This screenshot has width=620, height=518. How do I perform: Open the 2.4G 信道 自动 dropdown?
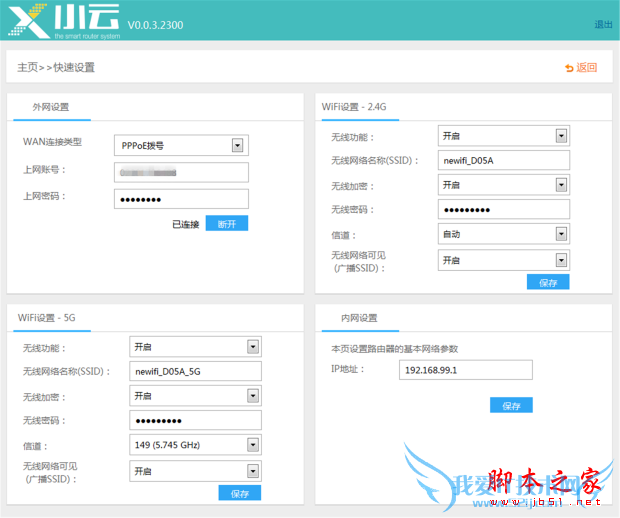(504, 234)
